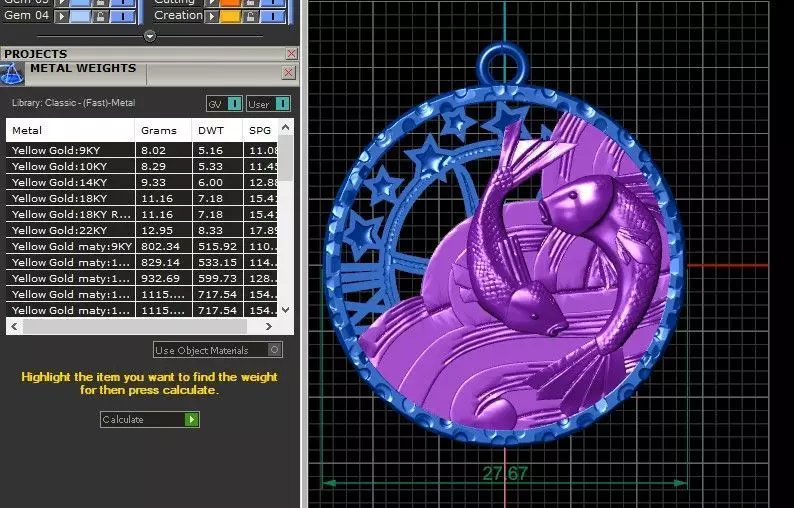Toggle the Gem 04 layer lock icon
Screen dimensions: 794x508
[x=100, y=16]
